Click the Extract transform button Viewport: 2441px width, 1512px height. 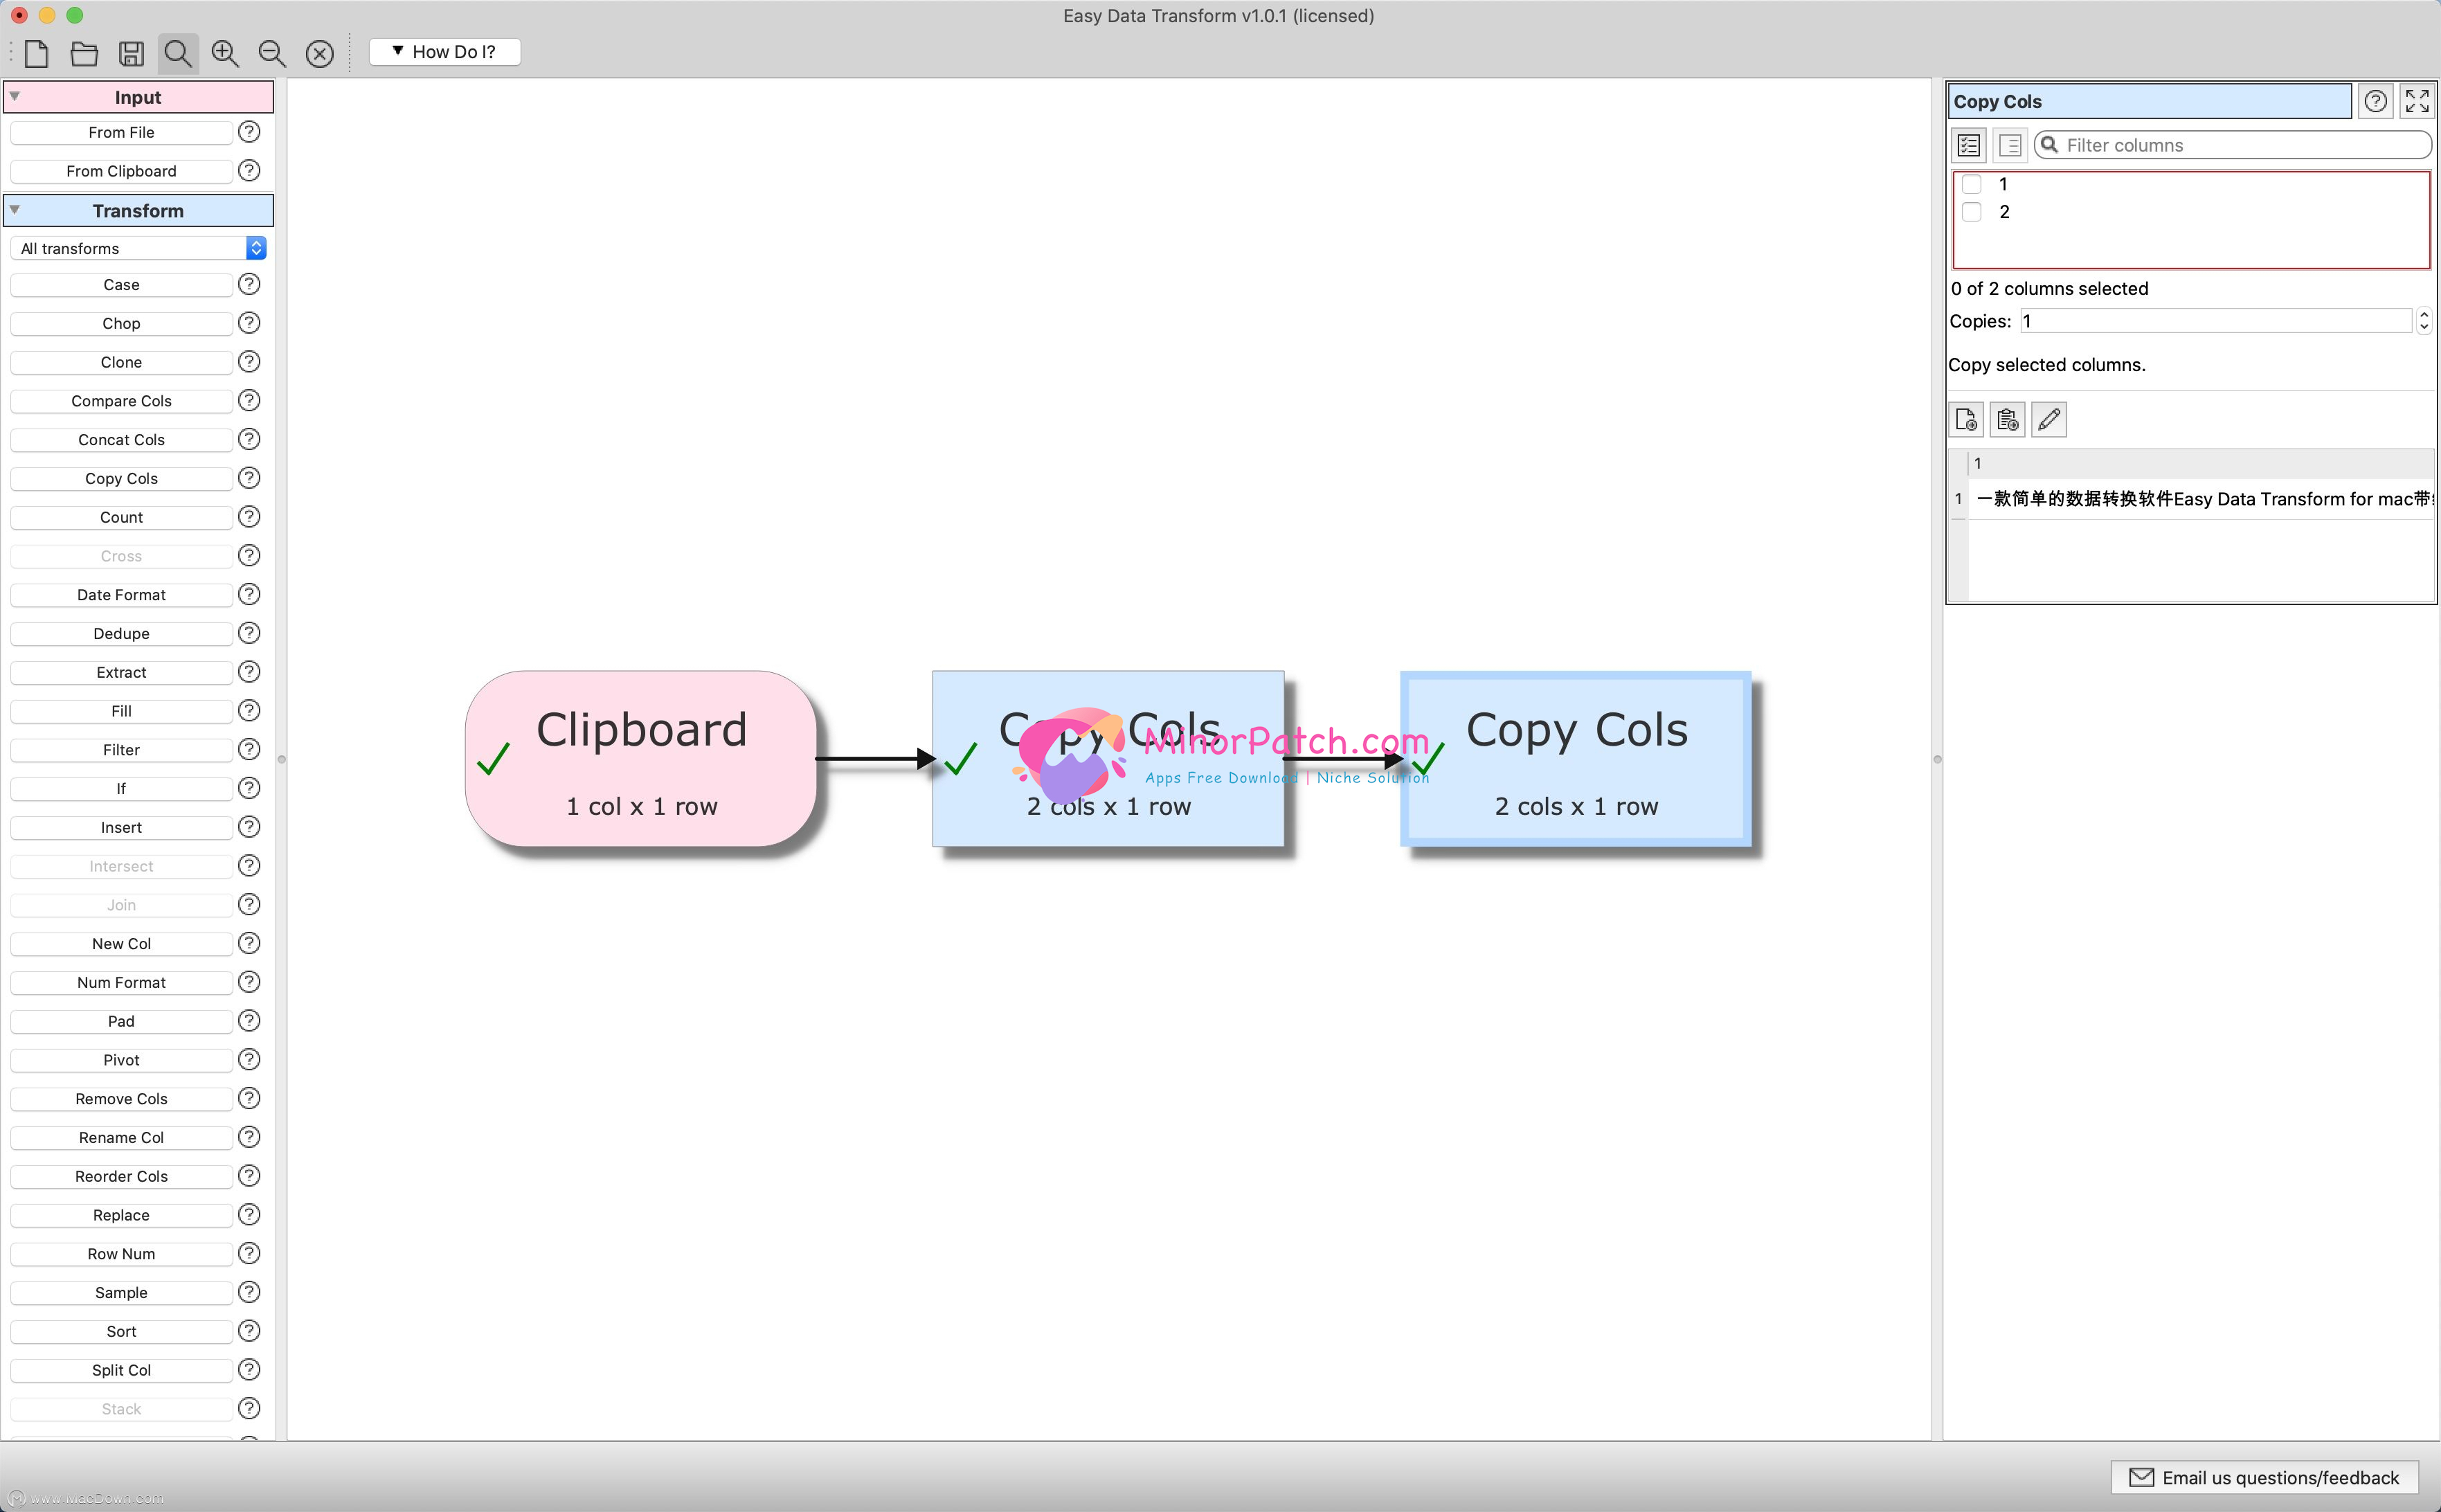point(121,672)
